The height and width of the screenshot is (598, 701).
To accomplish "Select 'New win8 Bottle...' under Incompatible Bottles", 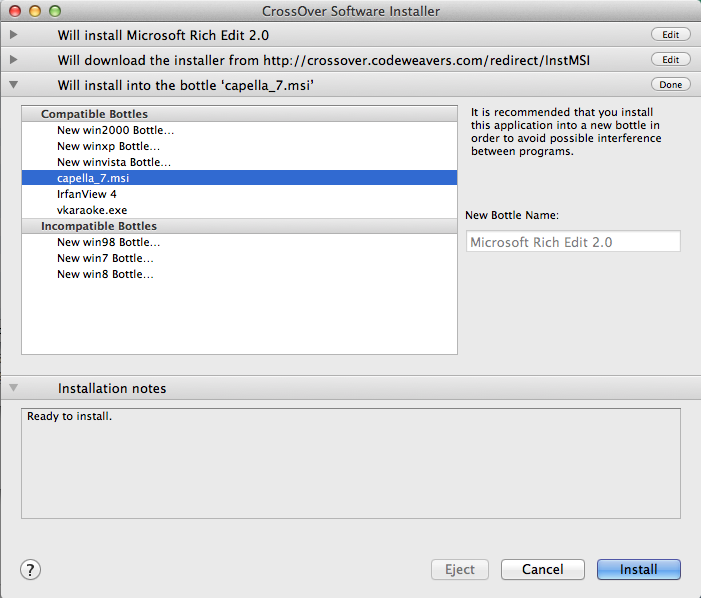I will coord(239,274).
